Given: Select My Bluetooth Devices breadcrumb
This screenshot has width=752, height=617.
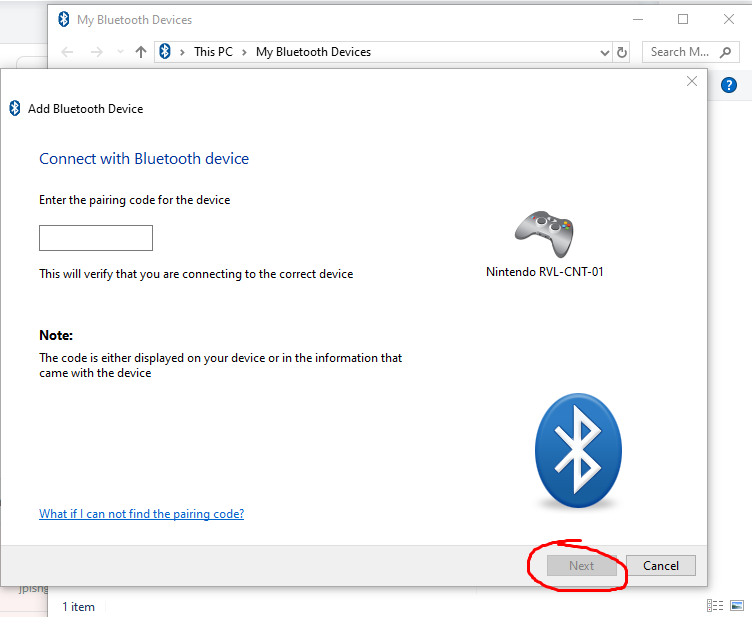Looking at the screenshot, I should pyautogui.click(x=313, y=52).
